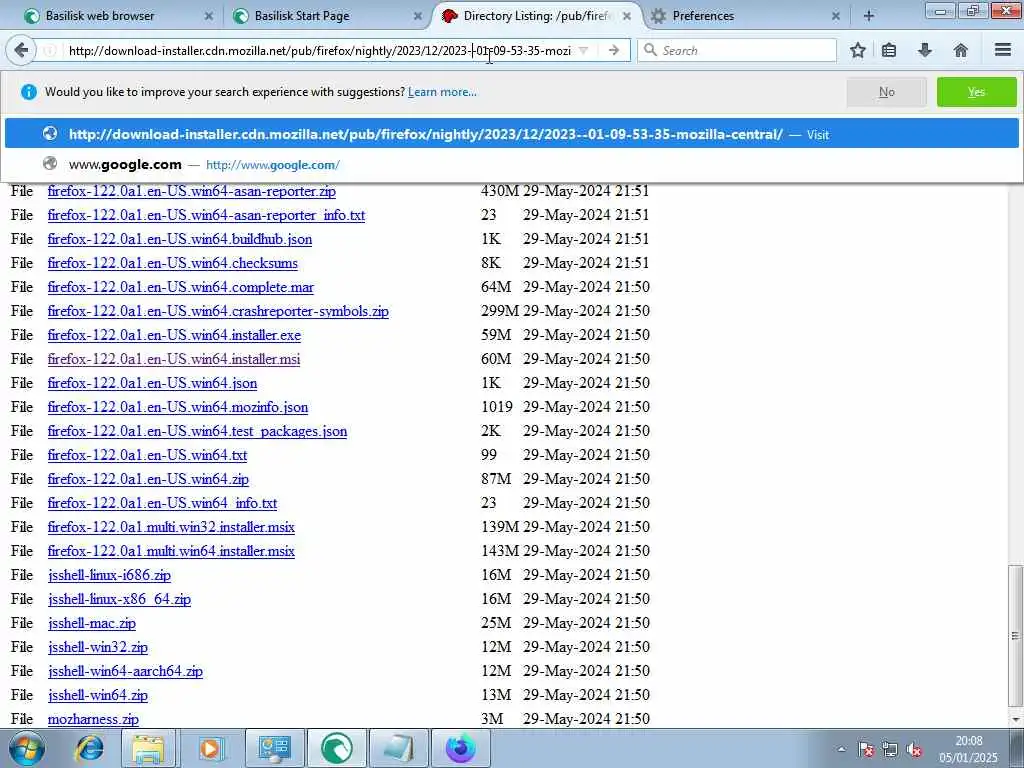This screenshot has width=1024, height=768.
Task: Close the Basilisk Start Page tab
Action: pos(417,16)
